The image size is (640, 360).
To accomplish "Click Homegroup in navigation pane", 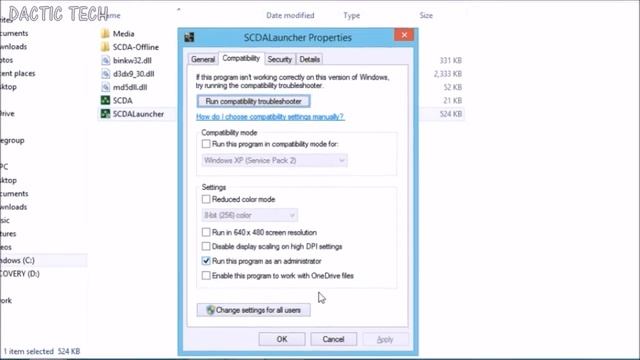I will point(12,140).
